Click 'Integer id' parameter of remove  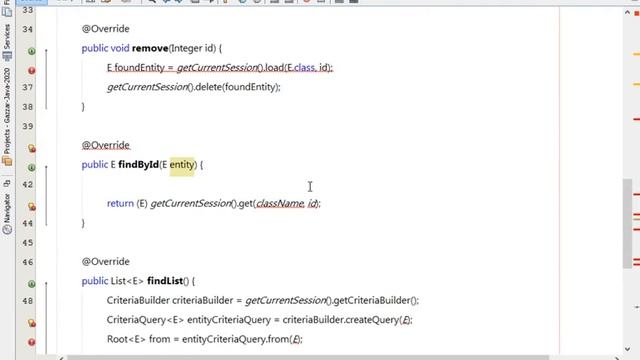193,48
